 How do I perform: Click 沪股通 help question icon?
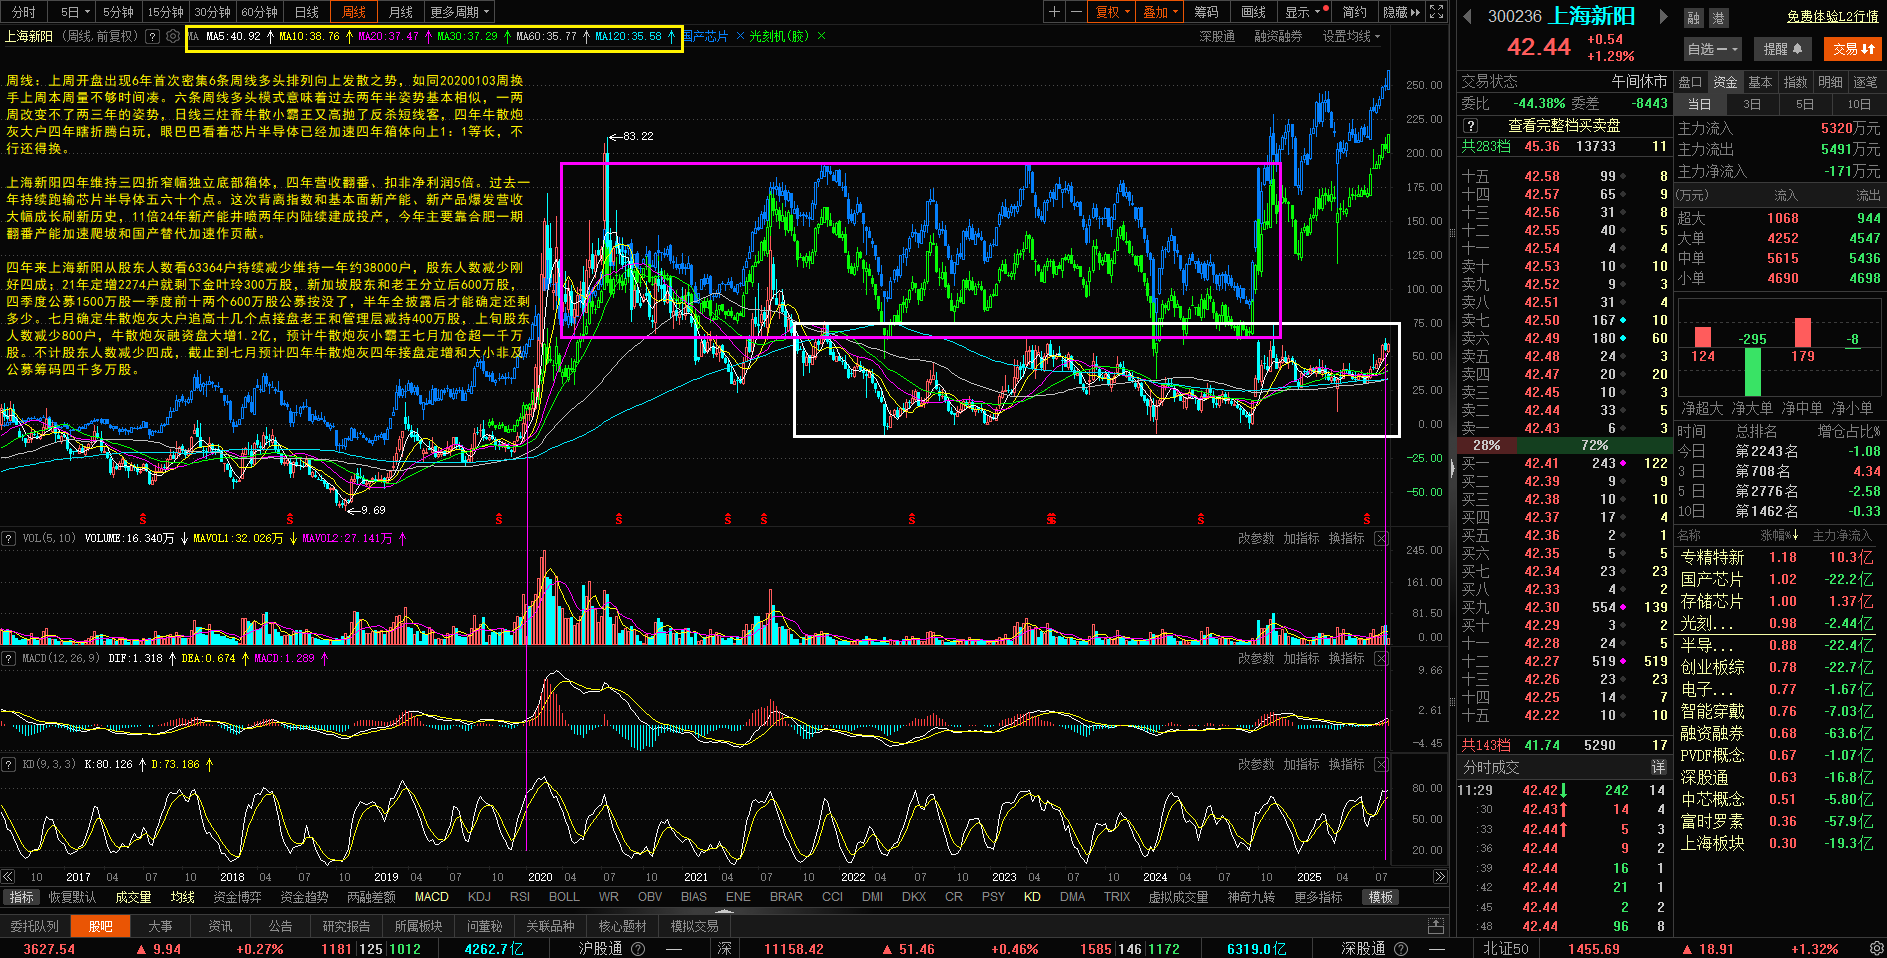638,949
